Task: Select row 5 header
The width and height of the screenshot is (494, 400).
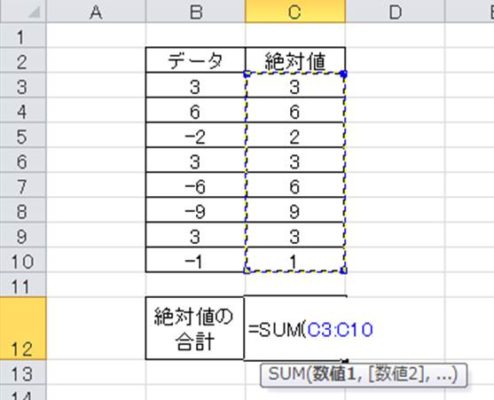Action: click(x=23, y=137)
